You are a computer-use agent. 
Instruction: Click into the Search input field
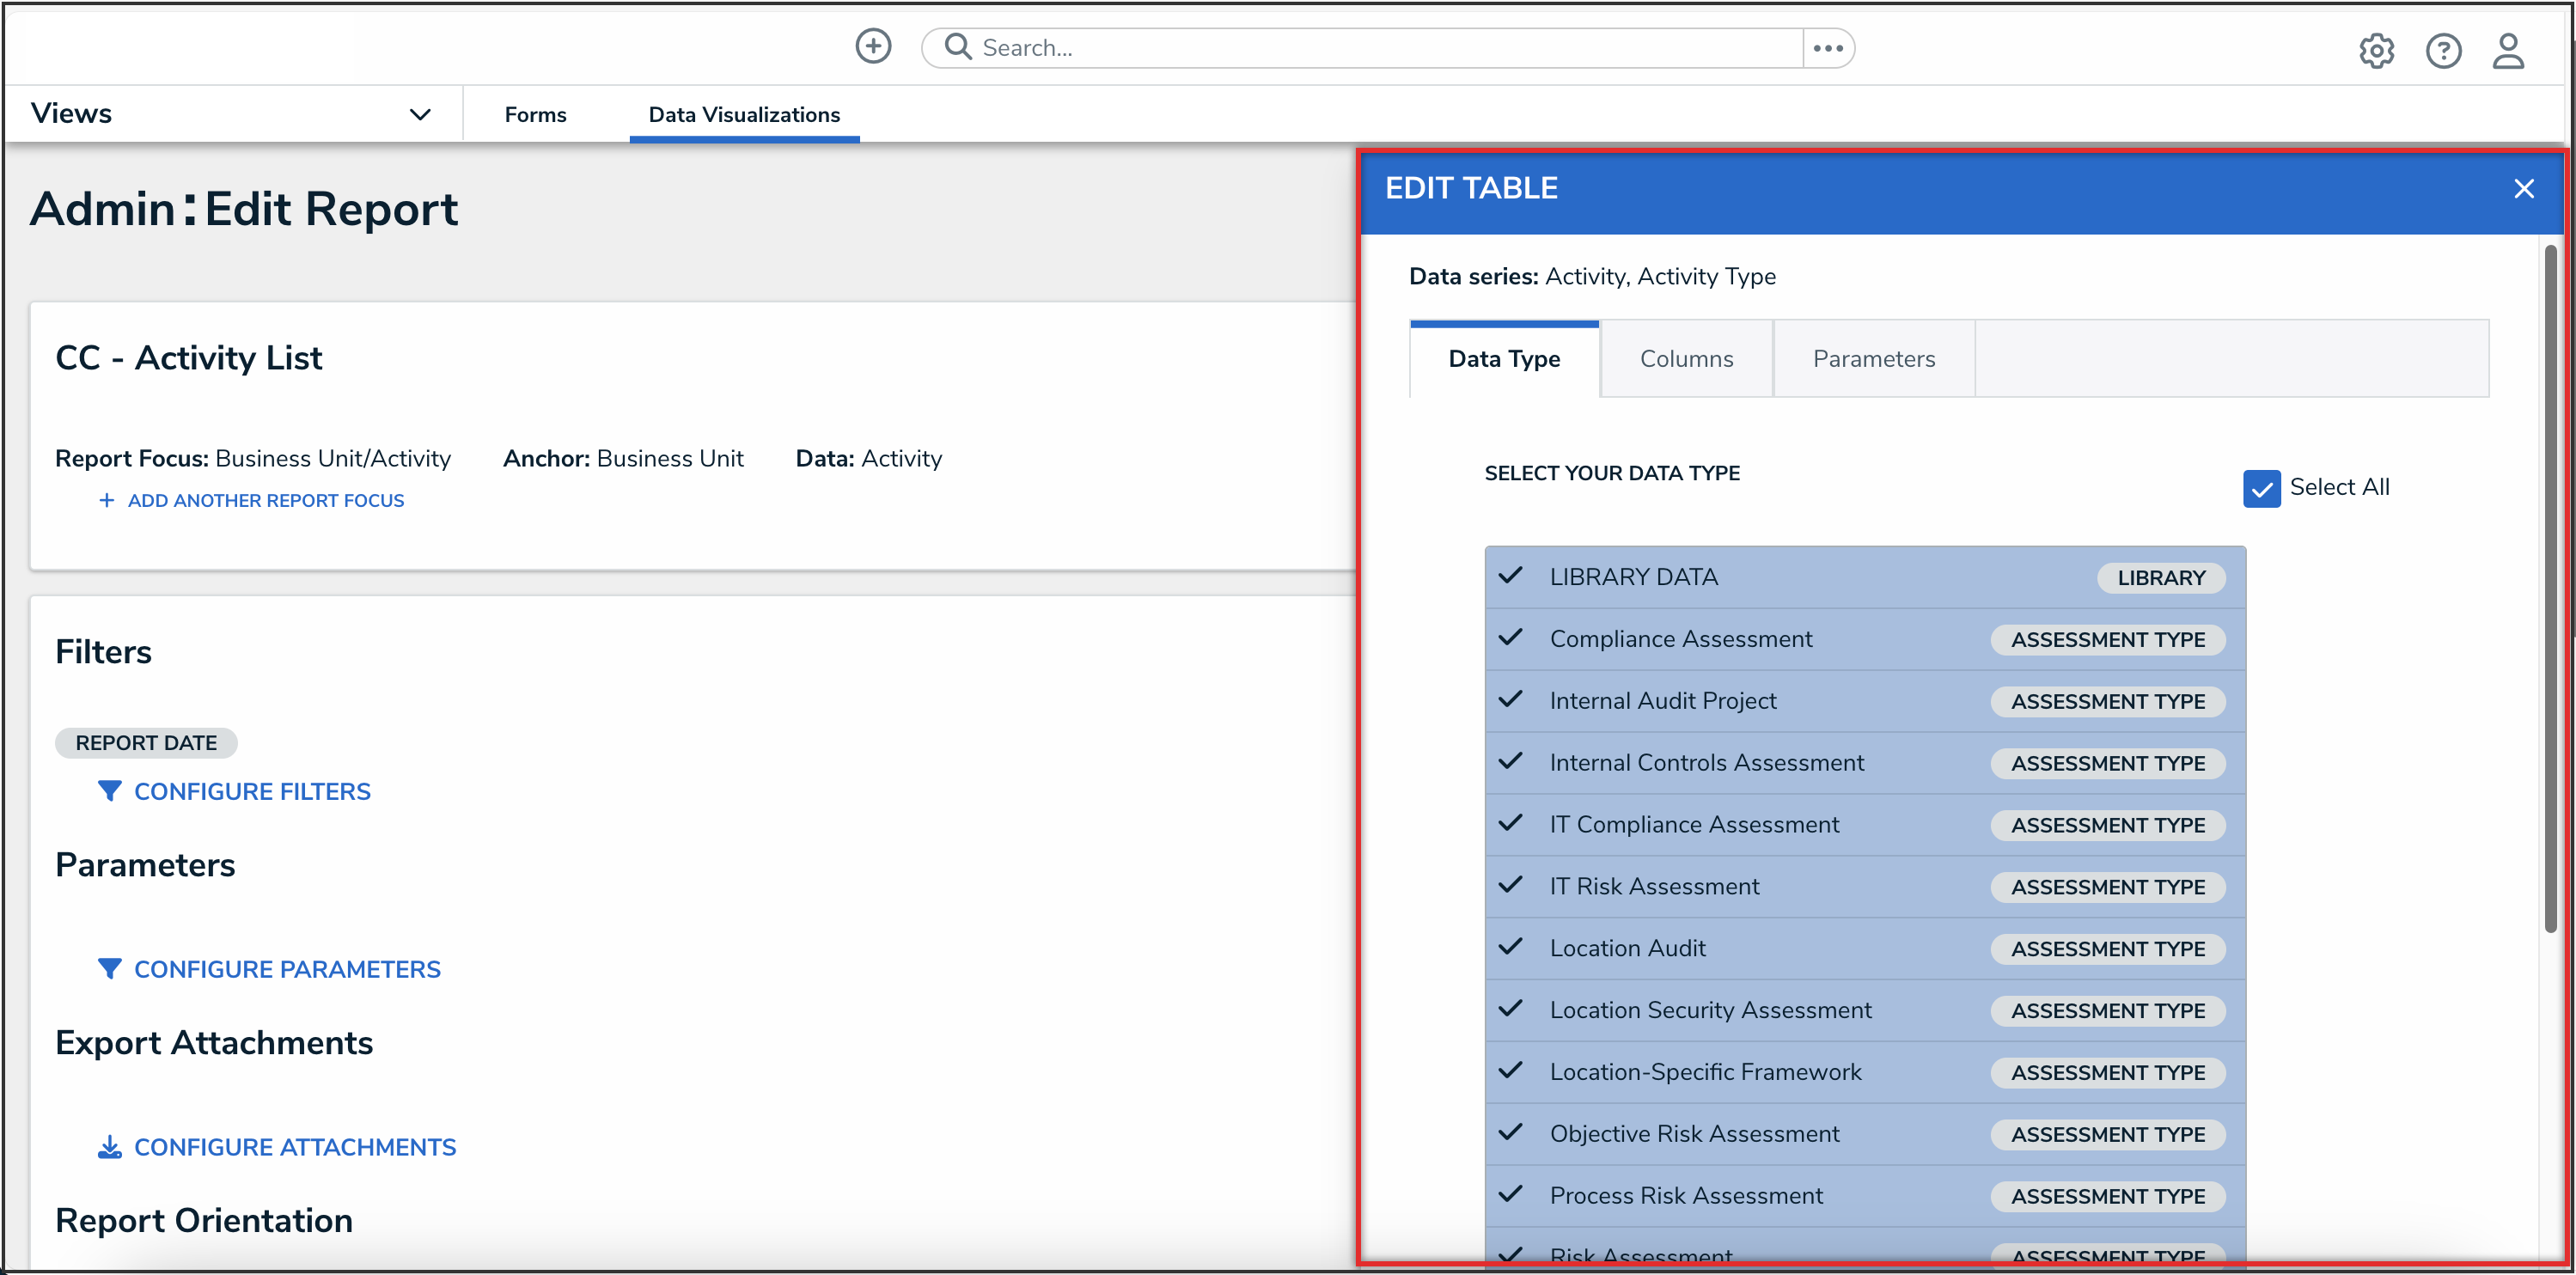click(1380, 48)
